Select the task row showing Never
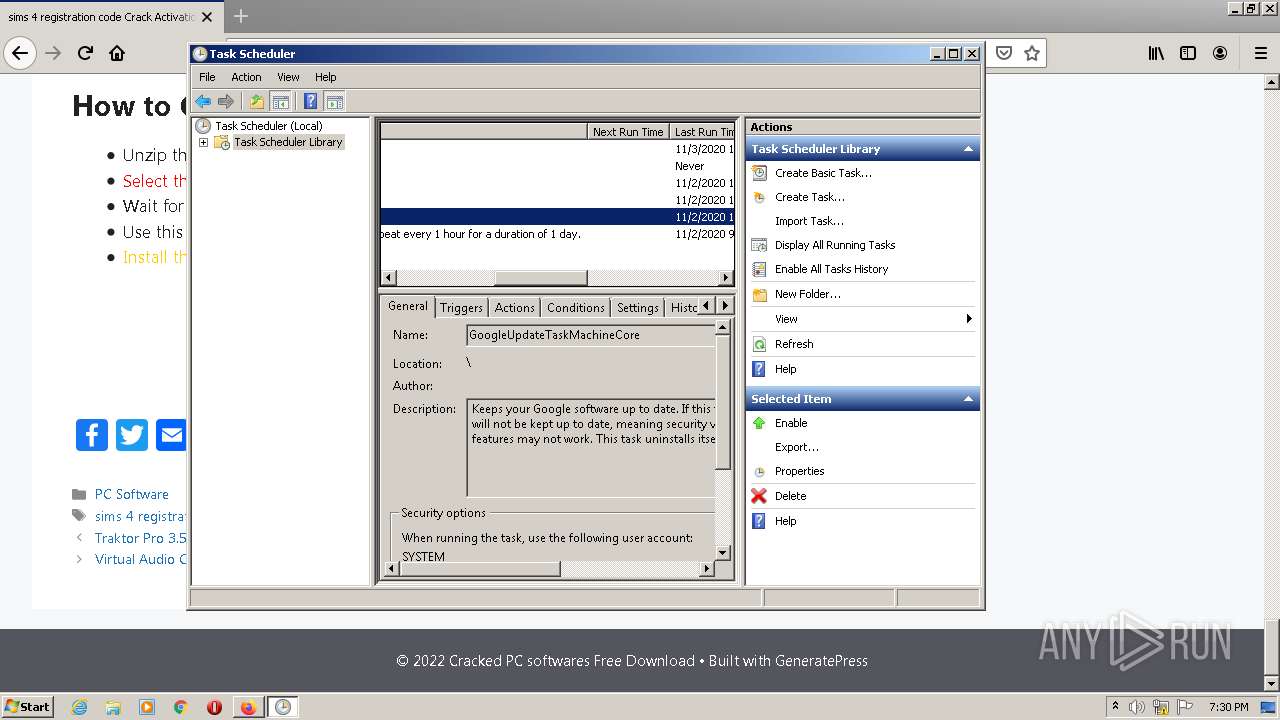 [x=558, y=166]
